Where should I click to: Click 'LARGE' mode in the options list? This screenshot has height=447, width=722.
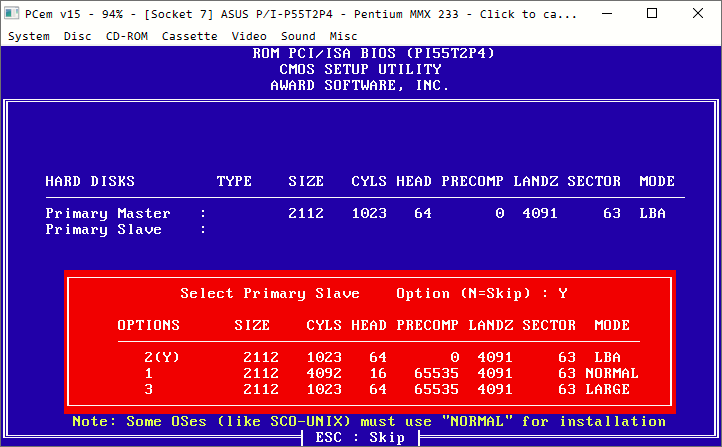(x=607, y=389)
